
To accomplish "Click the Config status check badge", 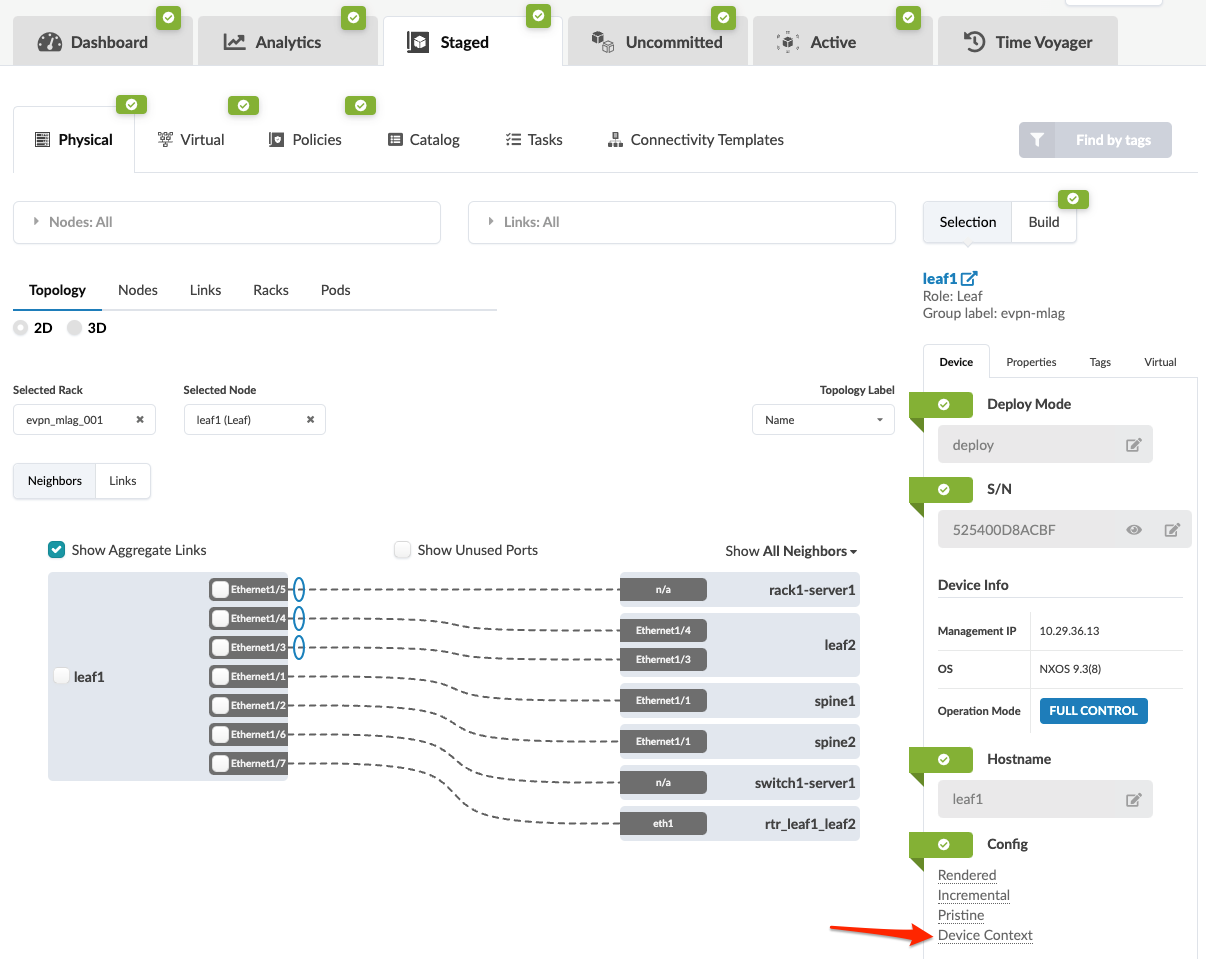I will 942,844.
